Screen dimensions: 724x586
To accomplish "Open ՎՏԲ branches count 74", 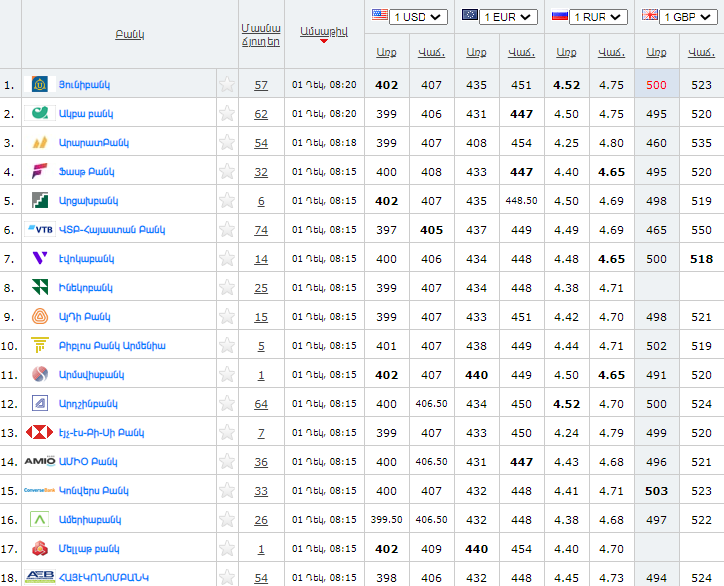I will tap(261, 230).
